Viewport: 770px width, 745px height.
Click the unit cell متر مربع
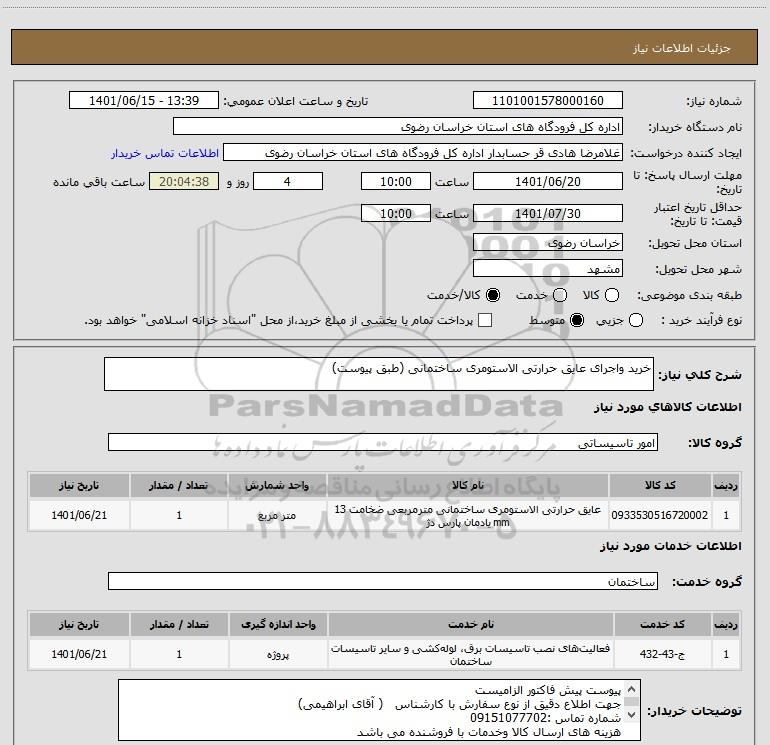point(277,515)
